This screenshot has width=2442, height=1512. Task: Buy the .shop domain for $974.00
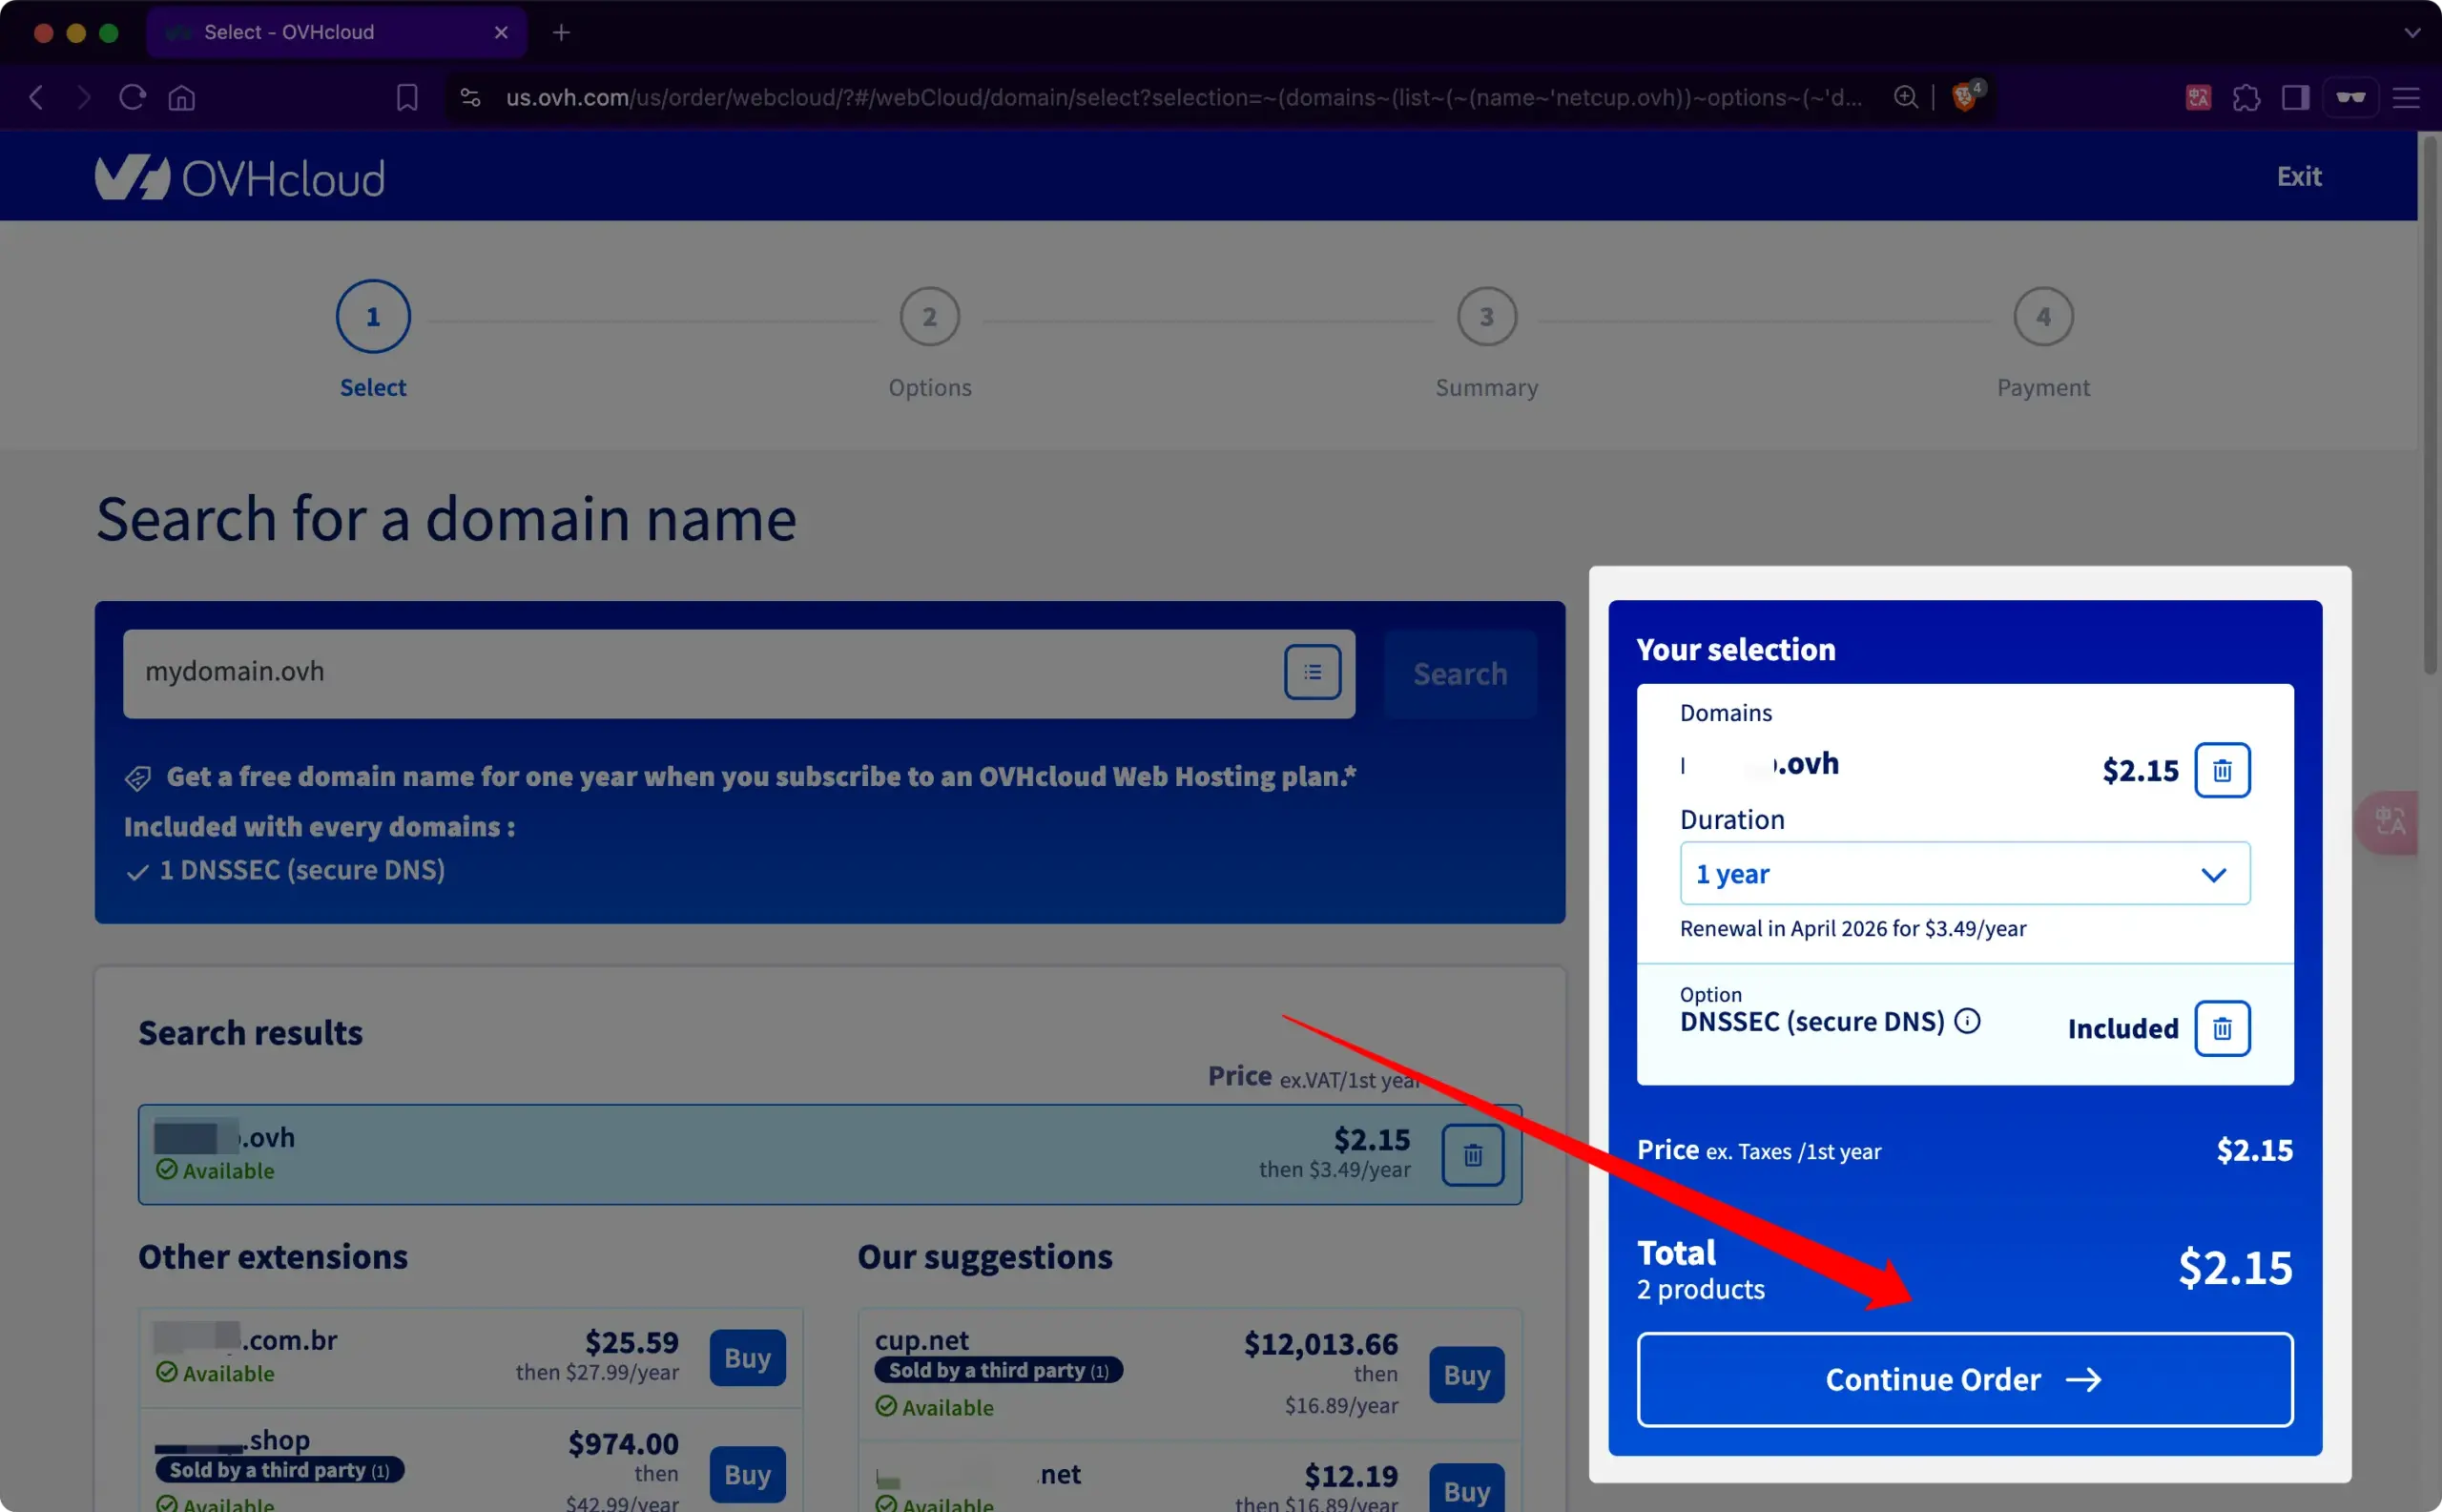tap(747, 1474)
